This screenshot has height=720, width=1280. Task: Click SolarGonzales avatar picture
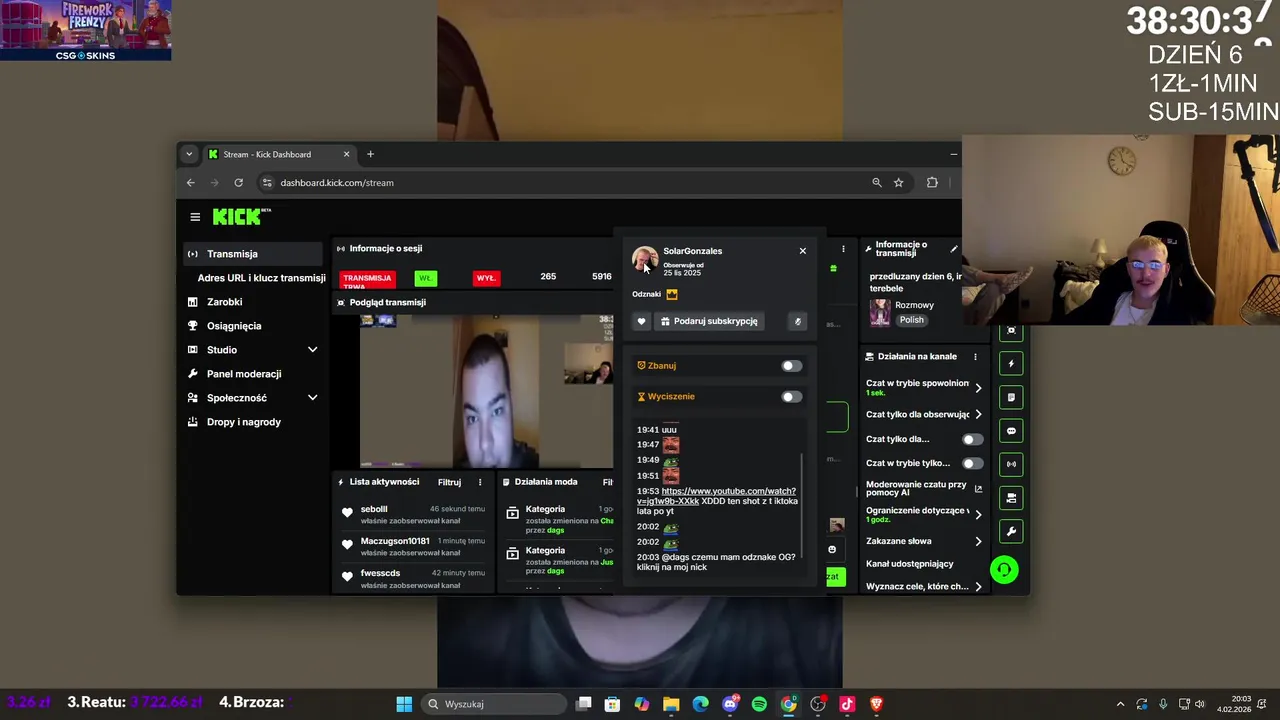coord(644,259)
